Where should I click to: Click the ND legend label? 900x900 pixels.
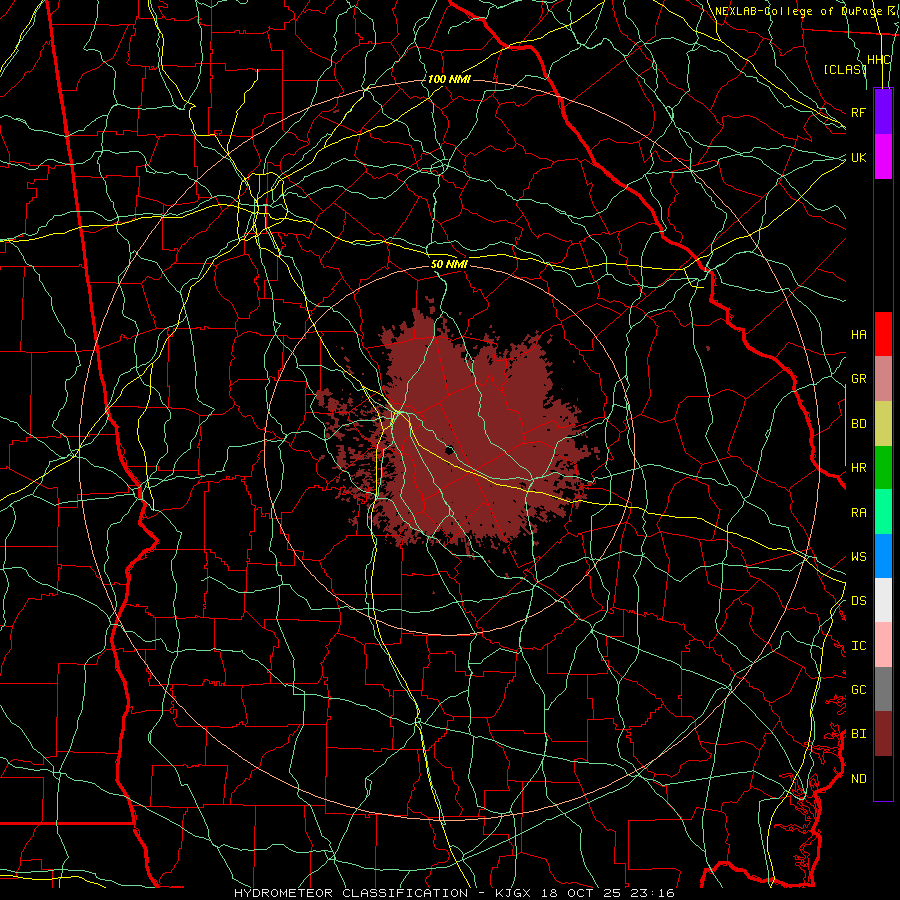tap(858, 779)
